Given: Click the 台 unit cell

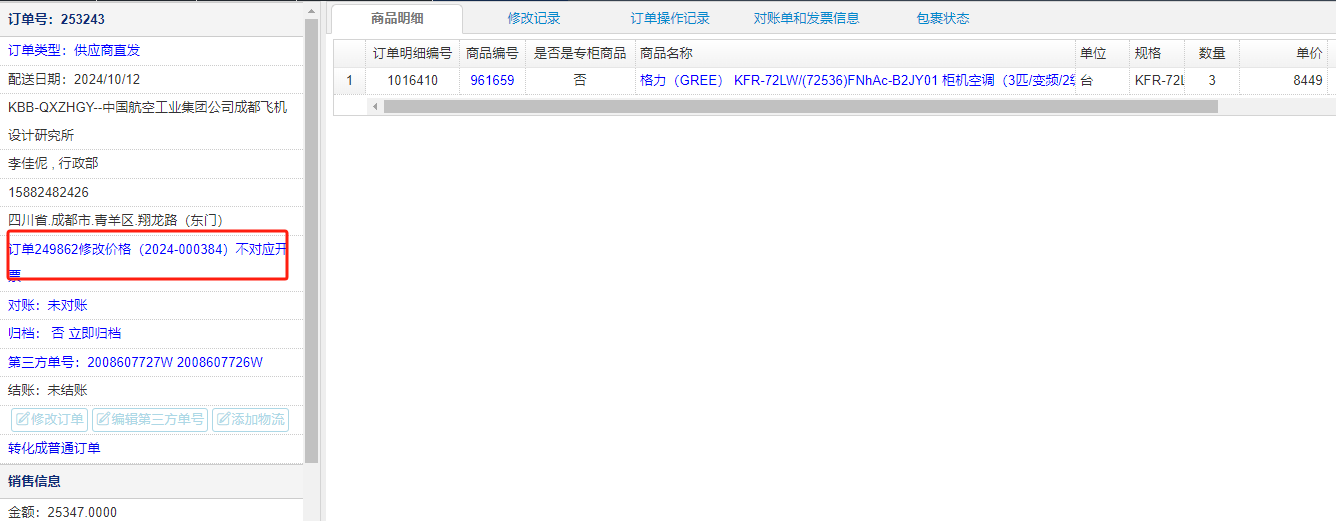Looking at the screenshot, I should coord(1102,80).
